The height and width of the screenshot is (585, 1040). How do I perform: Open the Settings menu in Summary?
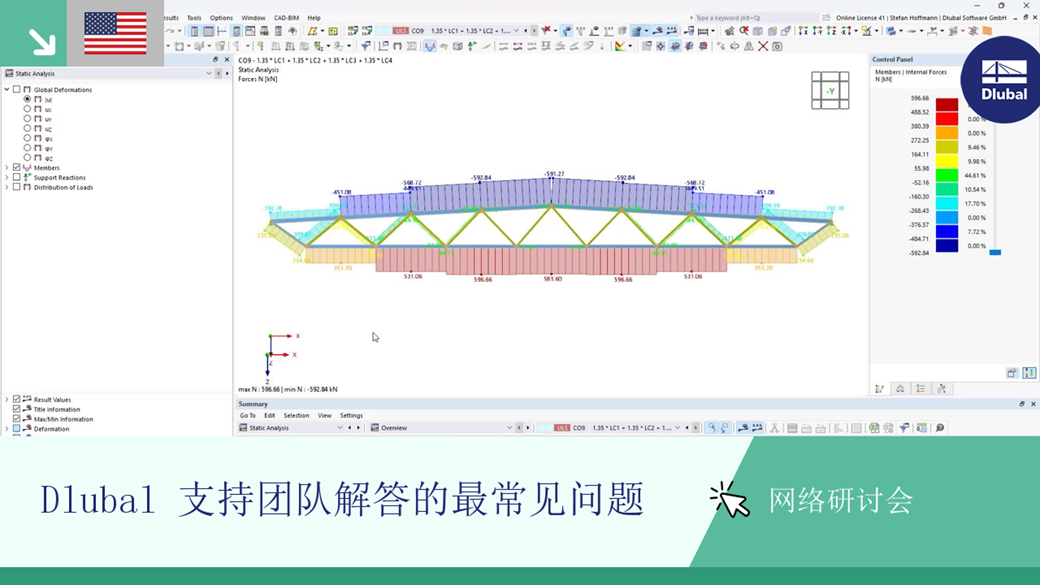[352, 415]
